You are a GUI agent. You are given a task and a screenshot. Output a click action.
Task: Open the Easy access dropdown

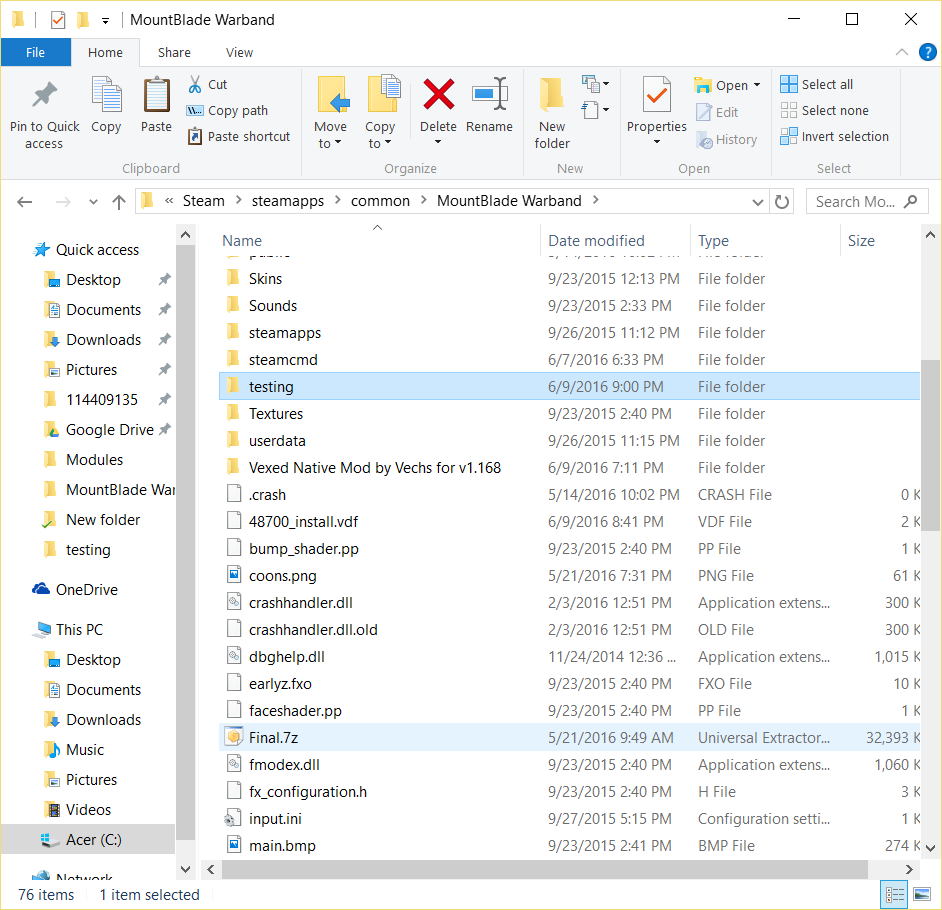click(594, 111)
